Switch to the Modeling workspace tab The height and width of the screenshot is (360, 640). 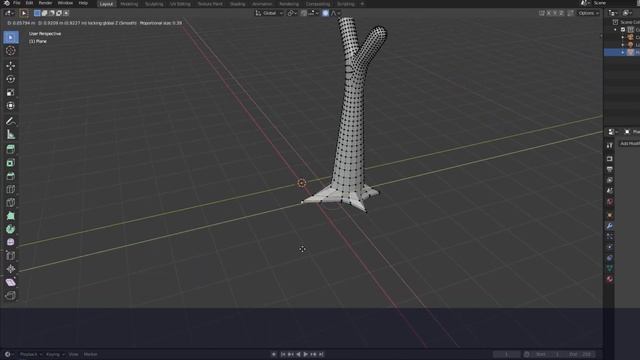[x=129, y=4]
